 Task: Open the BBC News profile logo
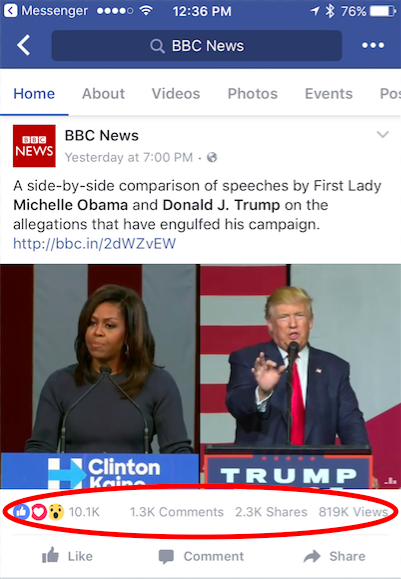[x=34, y=146]
